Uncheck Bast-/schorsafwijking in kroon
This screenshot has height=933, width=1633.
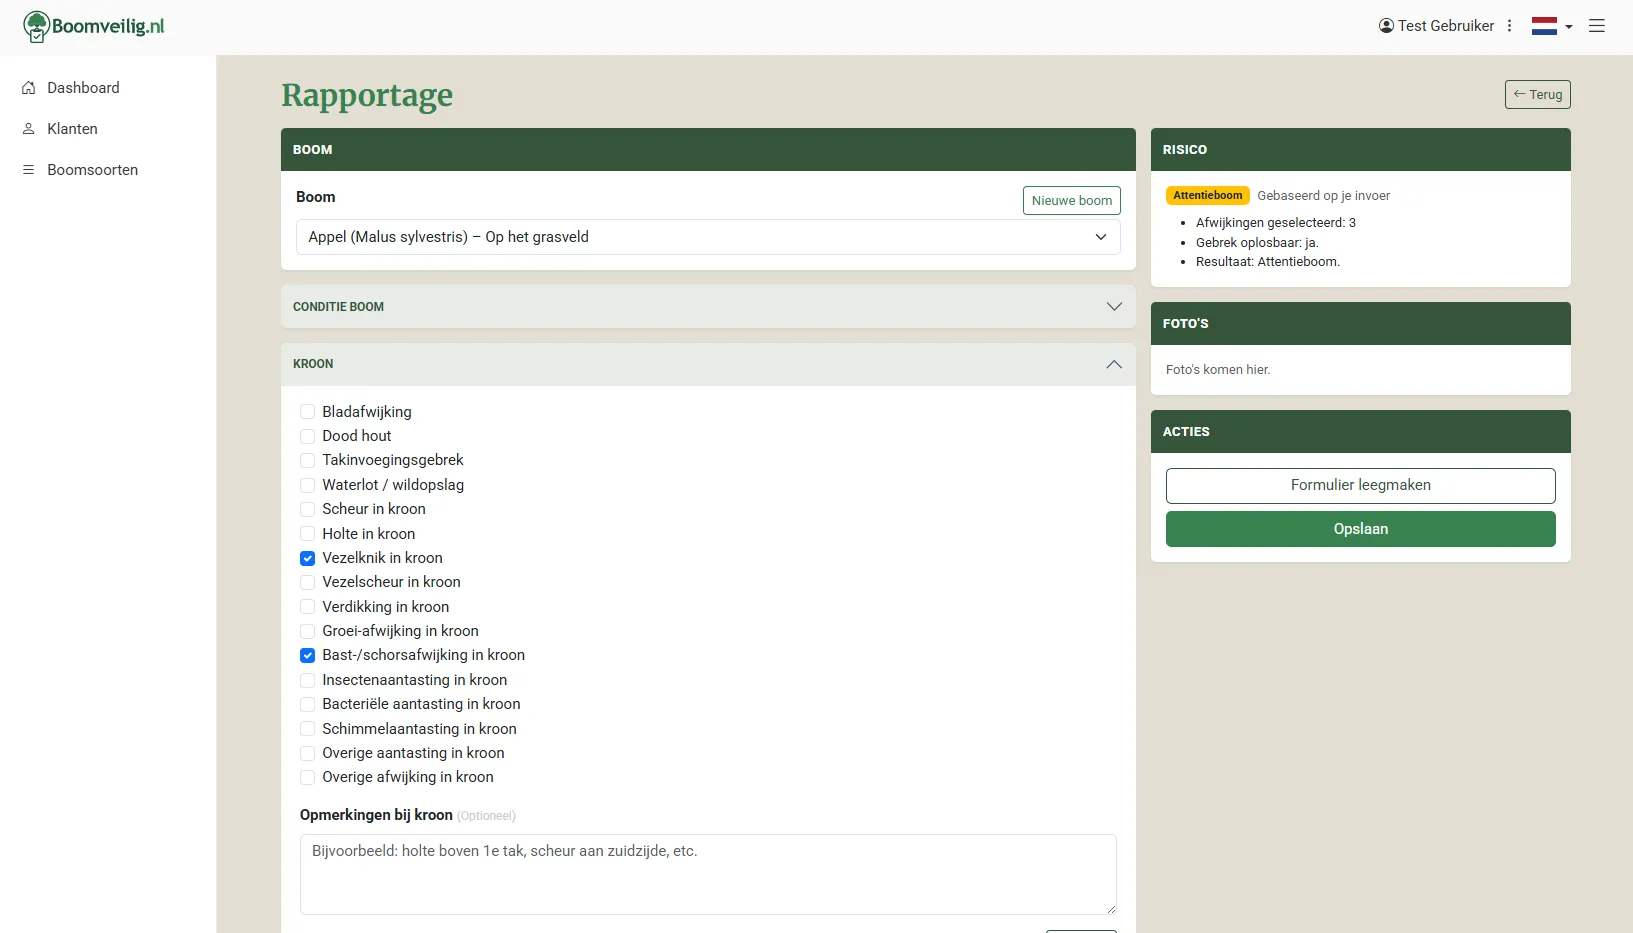[x=308, y=656]
